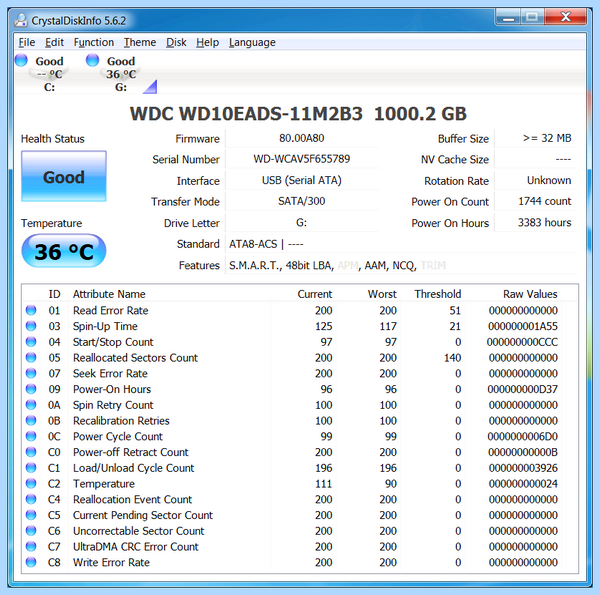
Task: Open the Help menu
Action: [x=207, y=42]
